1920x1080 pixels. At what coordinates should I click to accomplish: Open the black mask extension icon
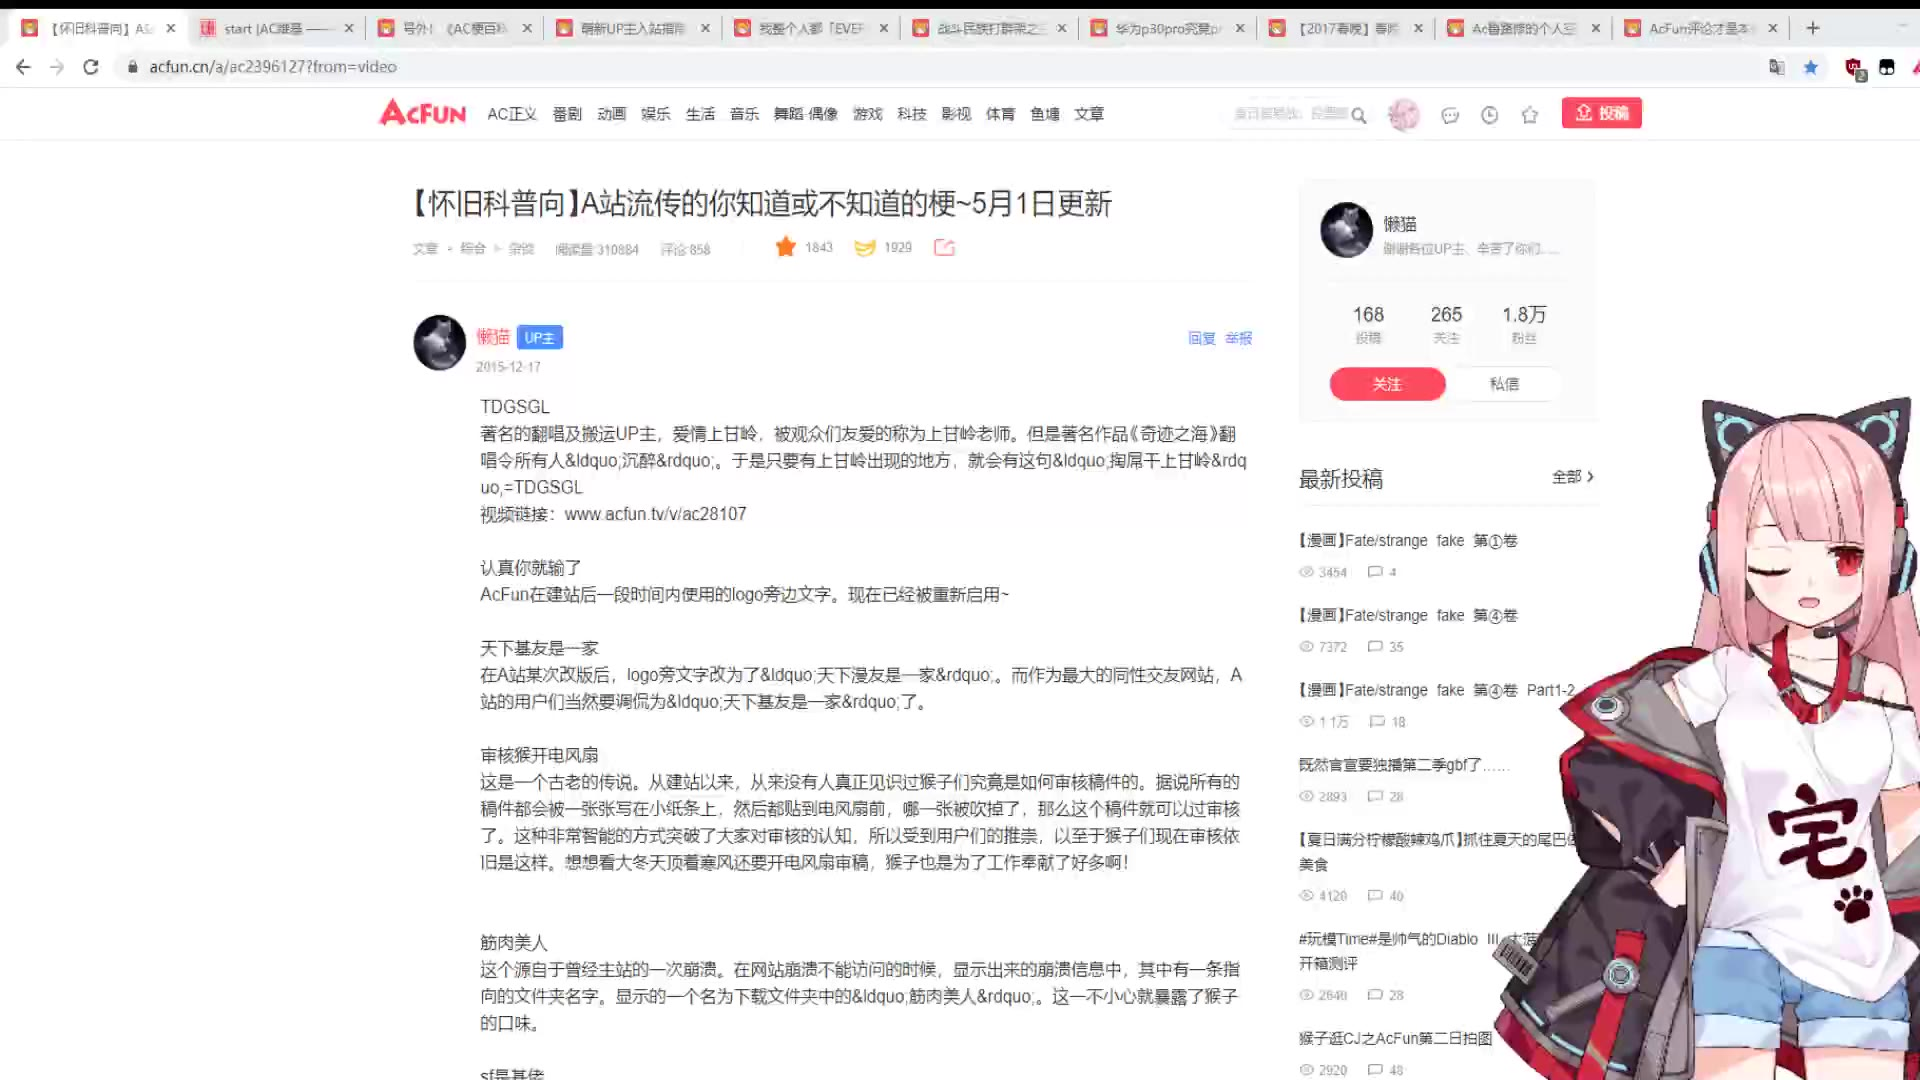tap(1887, 67)
